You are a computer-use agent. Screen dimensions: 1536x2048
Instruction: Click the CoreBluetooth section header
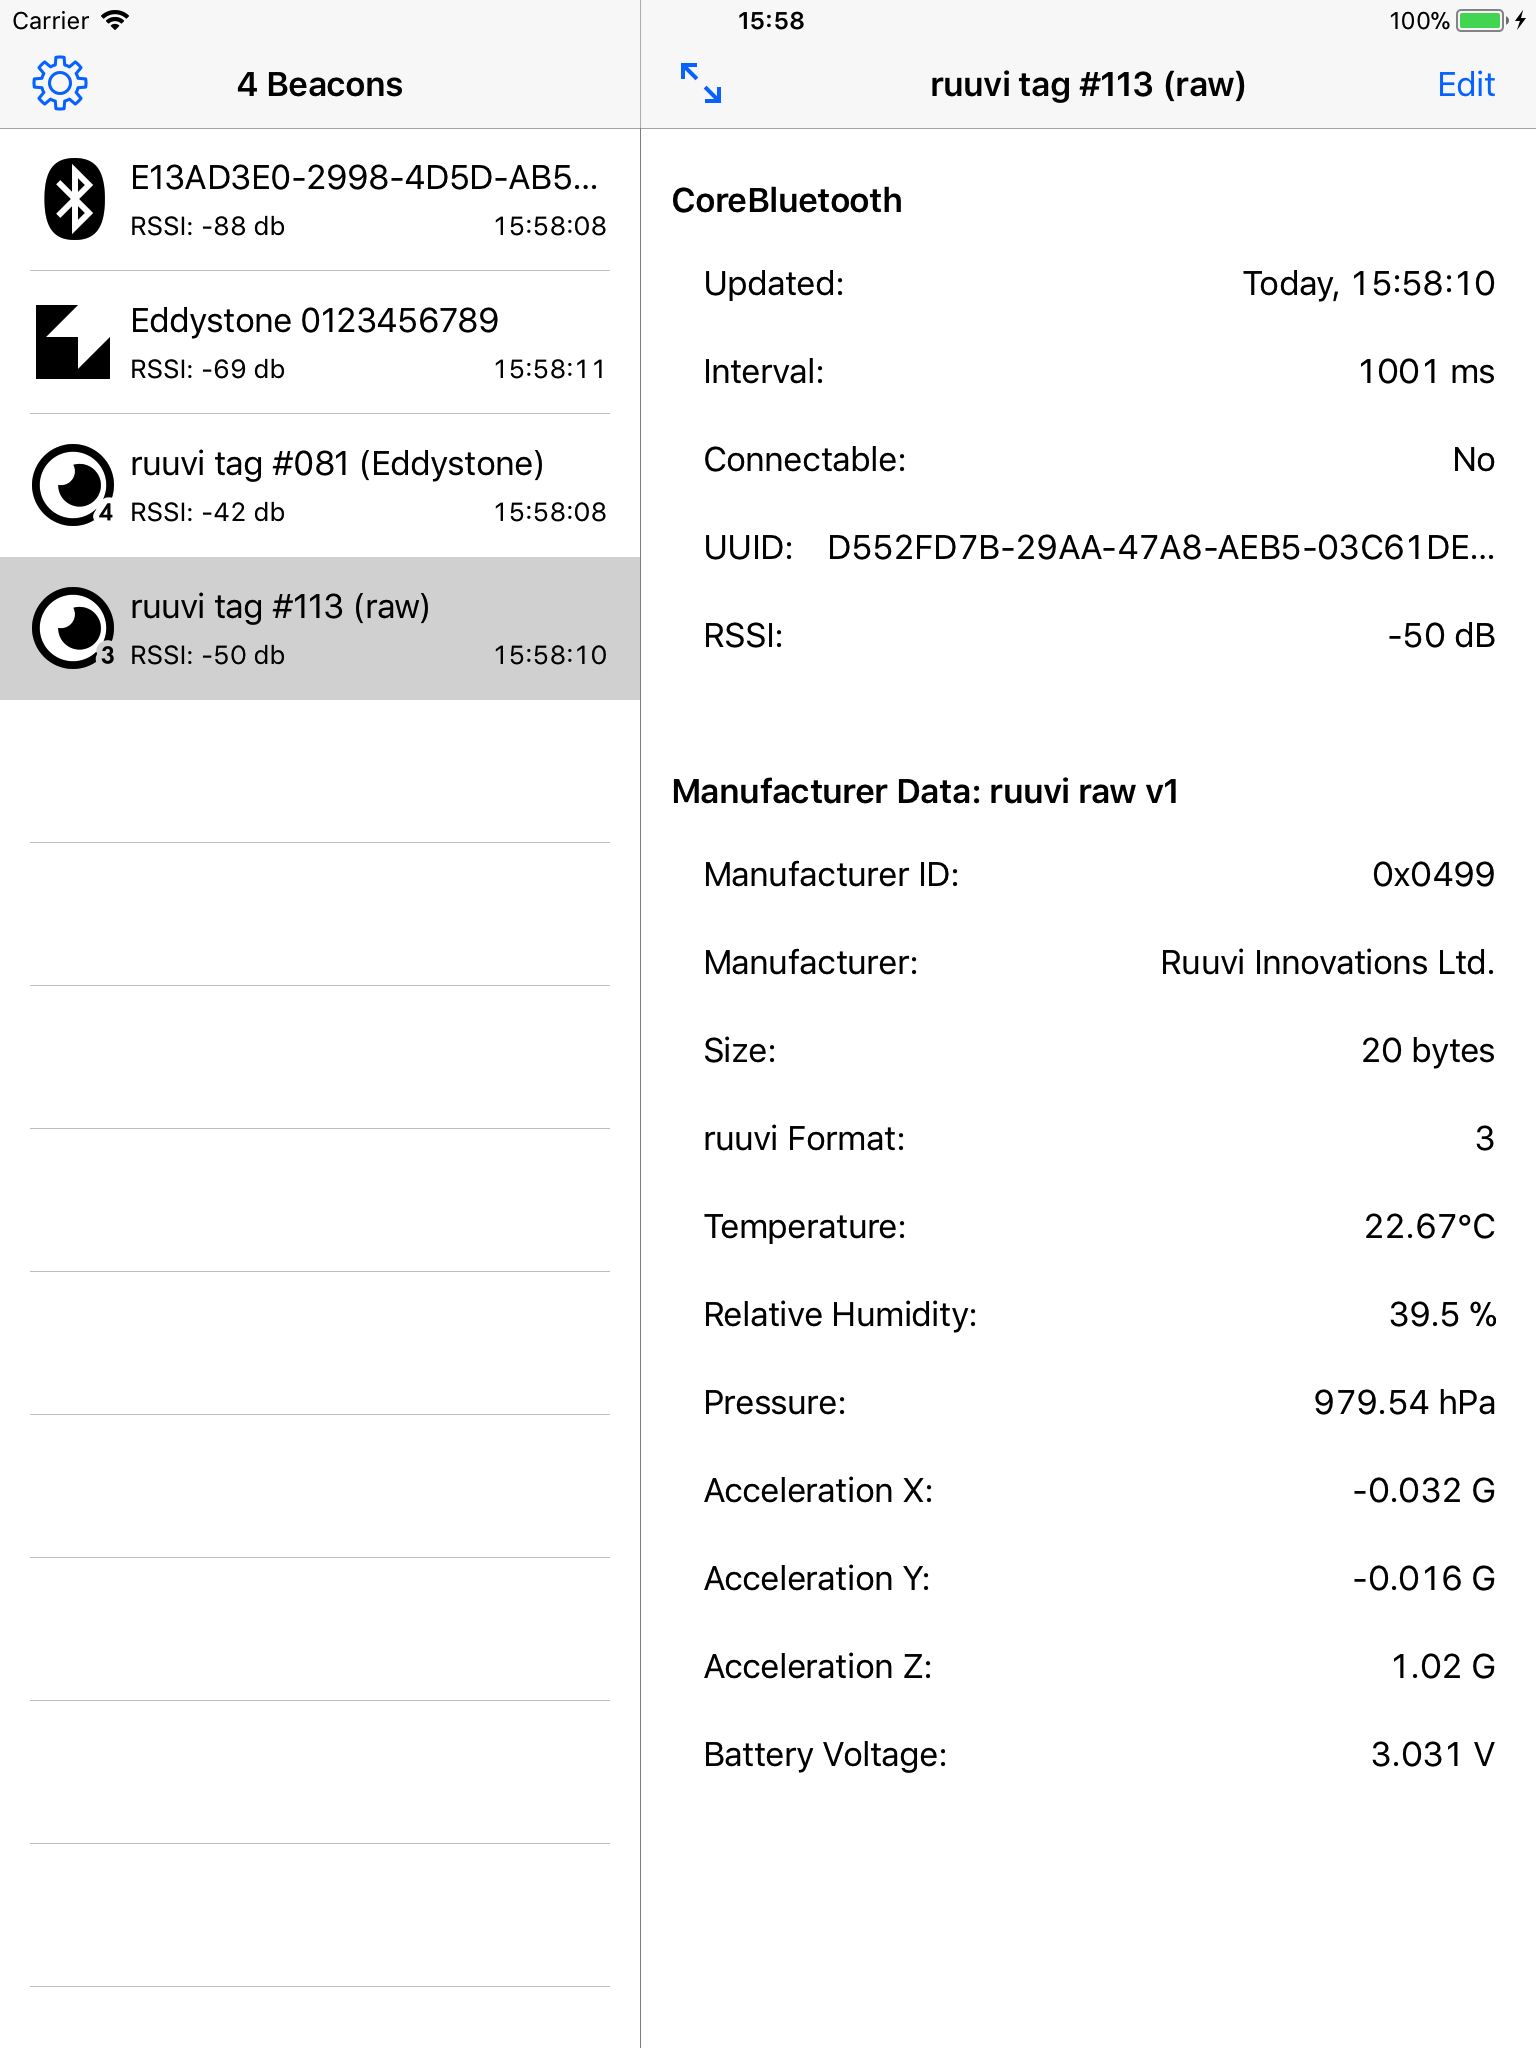click(787, 200)
